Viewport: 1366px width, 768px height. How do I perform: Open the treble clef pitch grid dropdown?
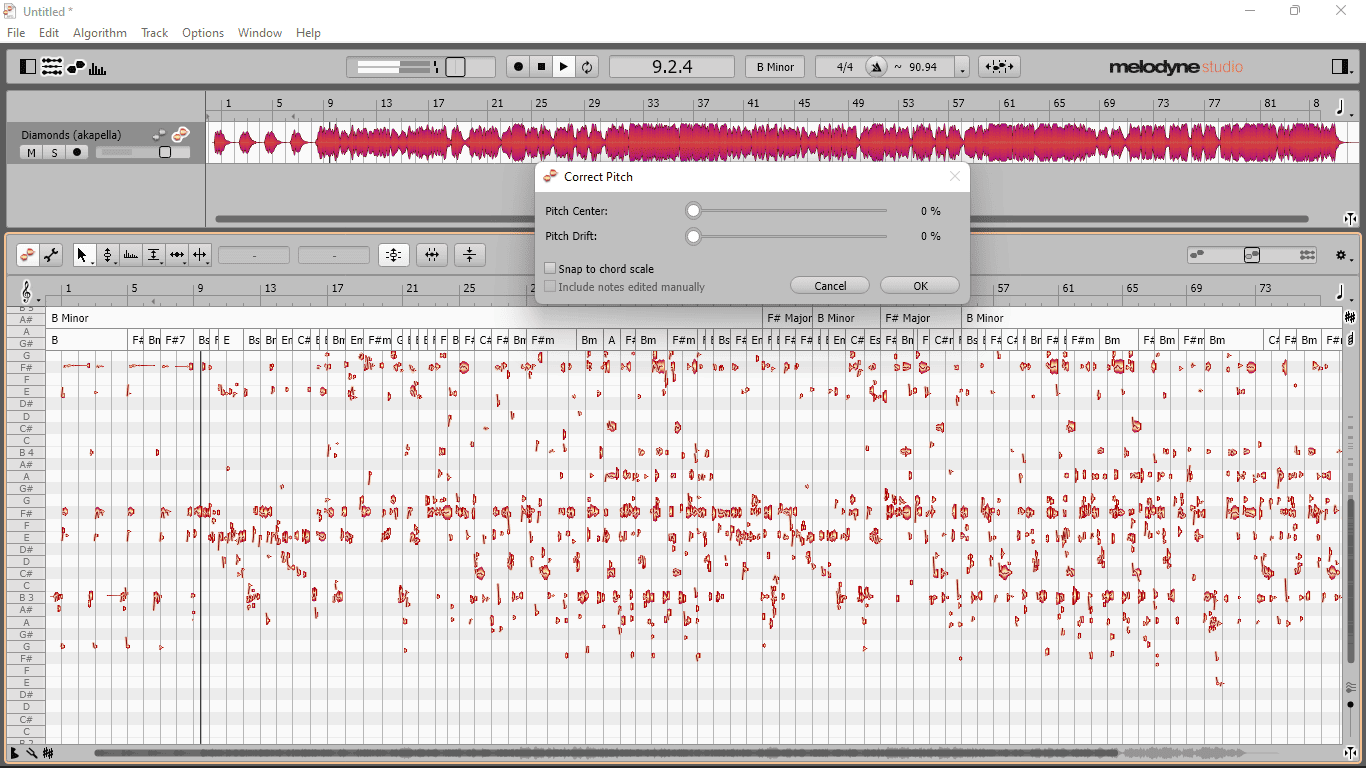29,293
